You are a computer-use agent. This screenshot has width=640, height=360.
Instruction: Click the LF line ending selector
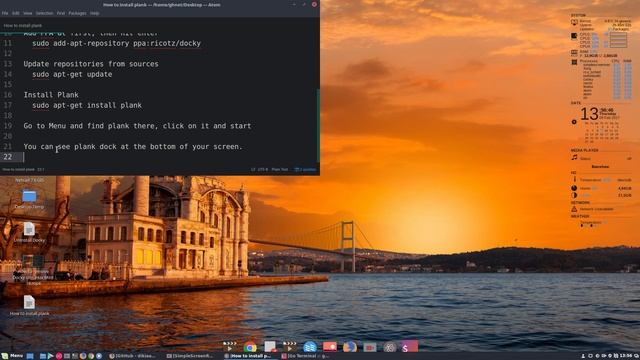tap(253, 169)
